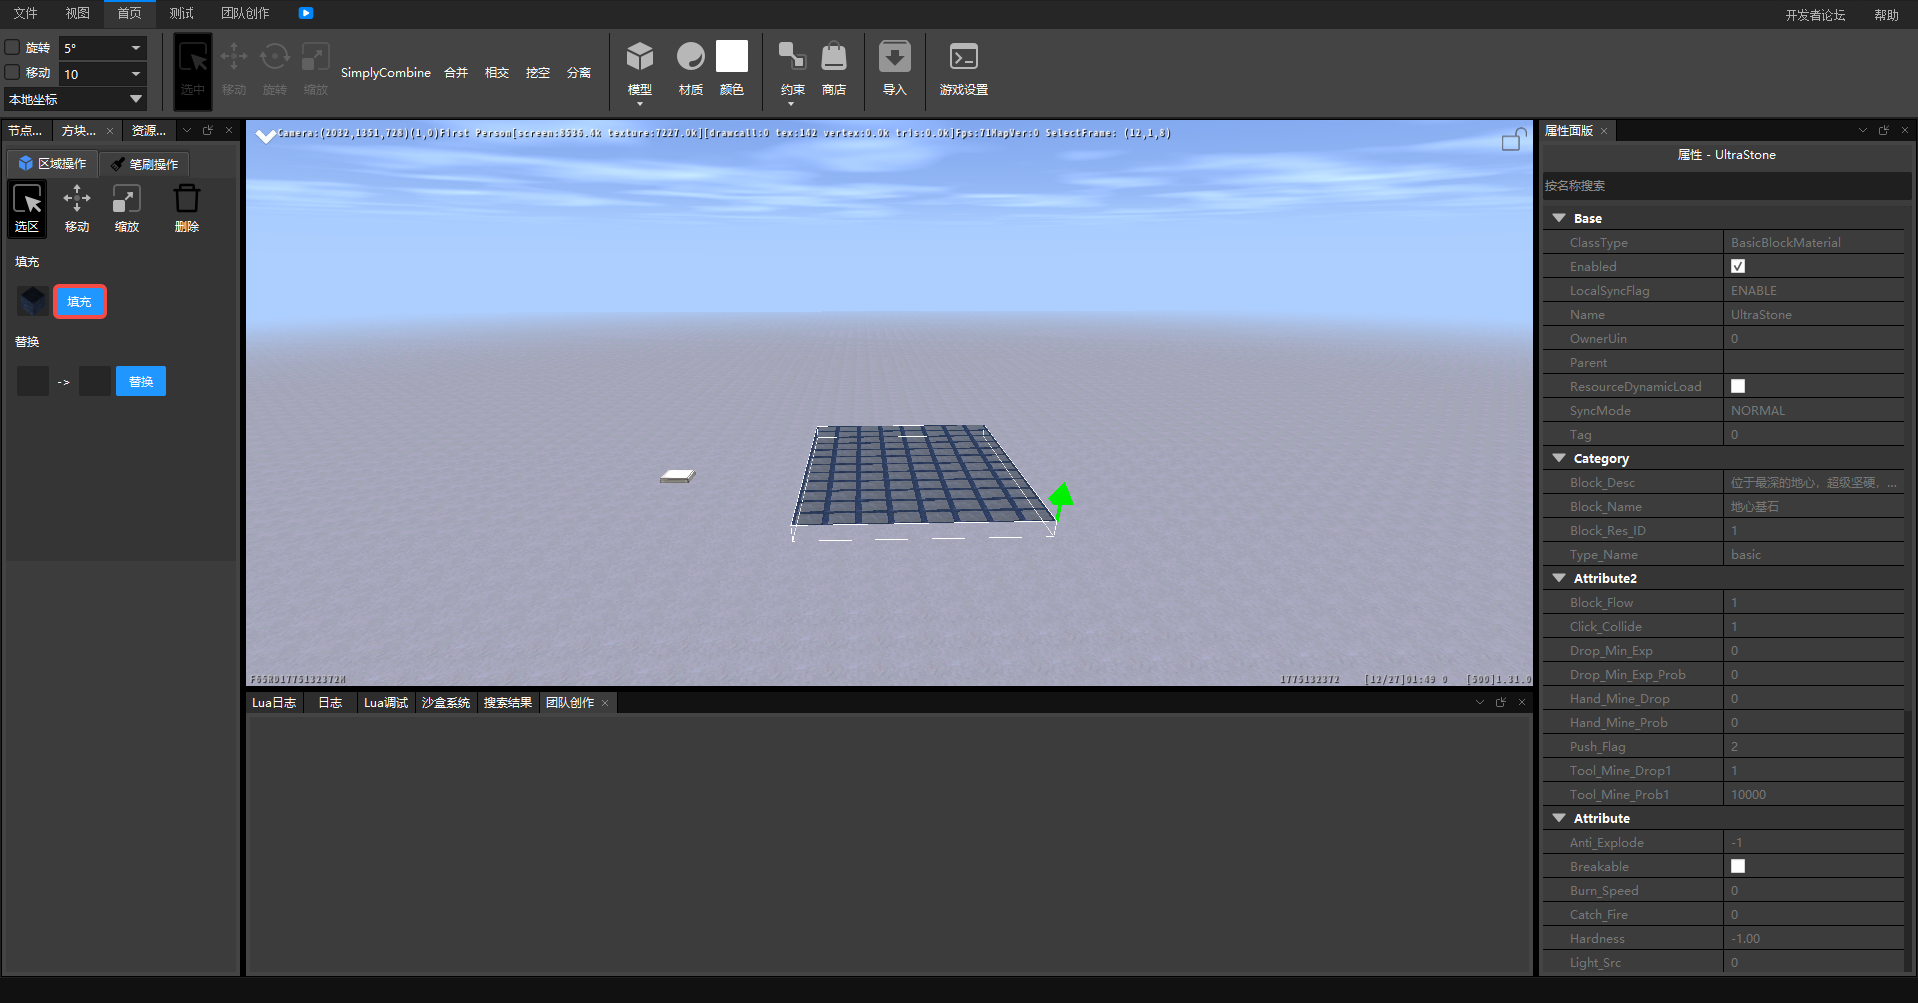Open the white 颜色 color swatch
The image size is (1918, 1003).
(x=731, y=57)
